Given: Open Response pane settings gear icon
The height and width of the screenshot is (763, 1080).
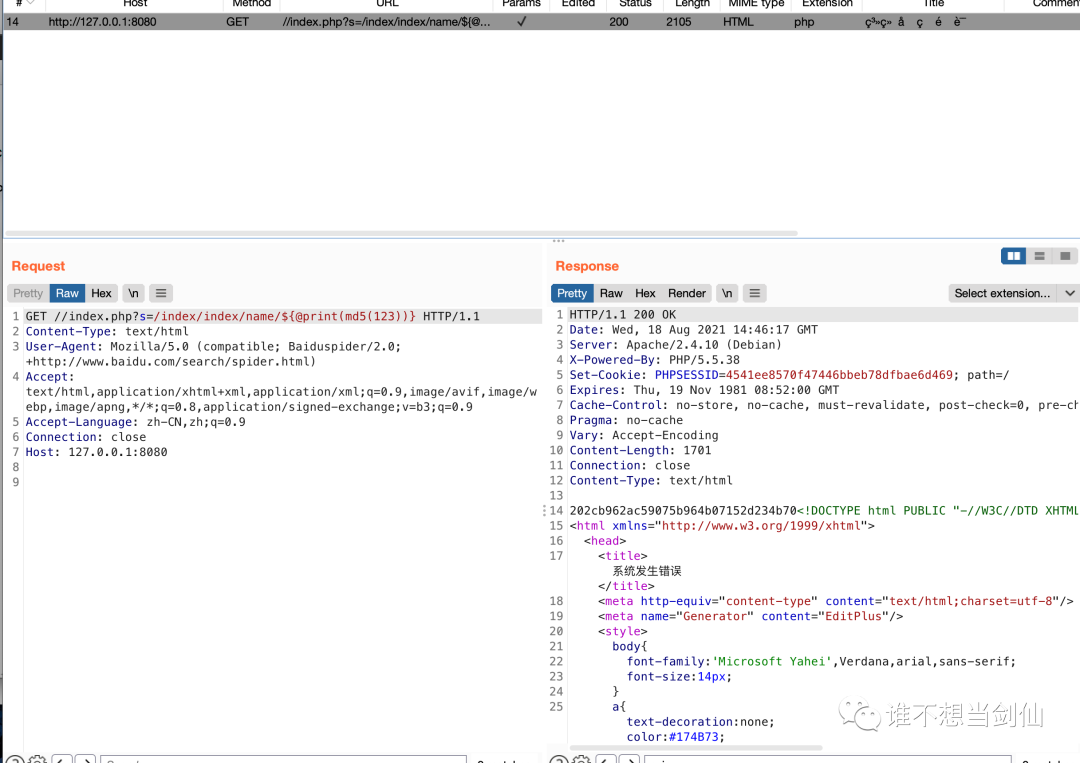Looking at the screenshot, I should pos(581,759).
